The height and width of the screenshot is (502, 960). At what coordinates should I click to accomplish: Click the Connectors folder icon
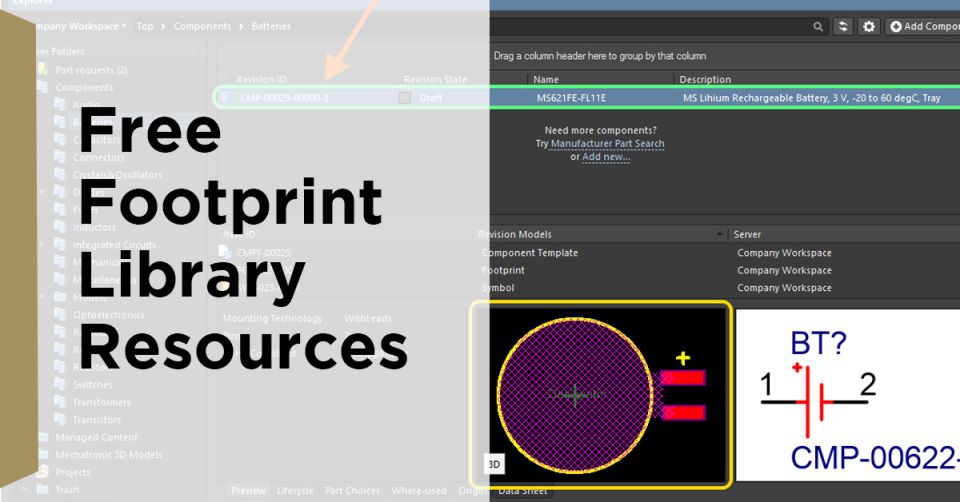(x=60, y=158)
